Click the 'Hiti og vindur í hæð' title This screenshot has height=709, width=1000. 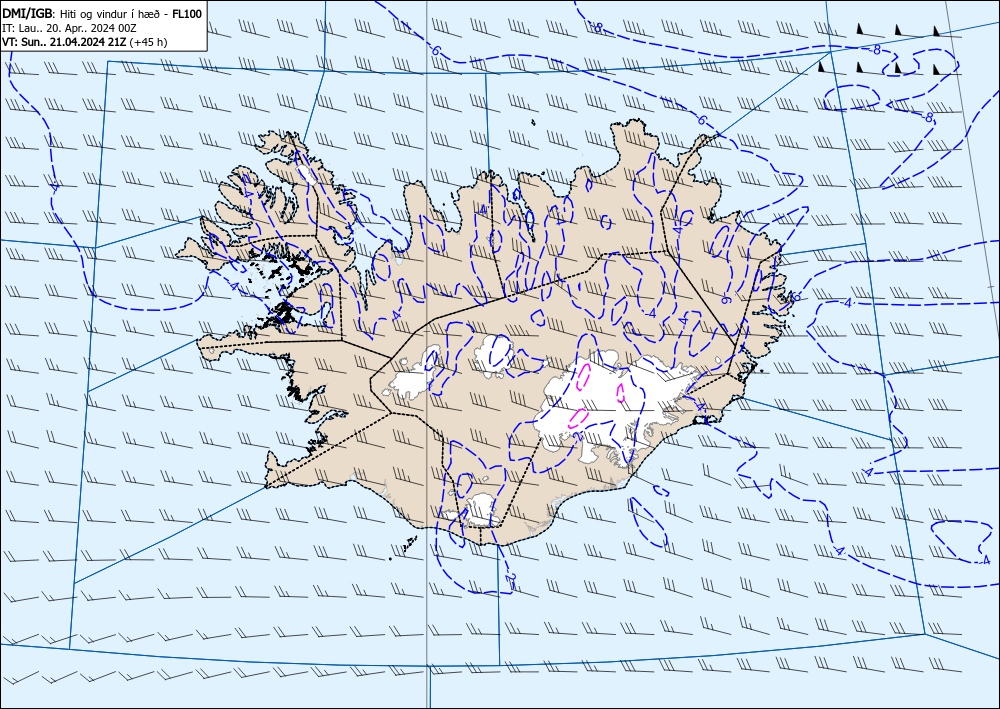point(110,15)
